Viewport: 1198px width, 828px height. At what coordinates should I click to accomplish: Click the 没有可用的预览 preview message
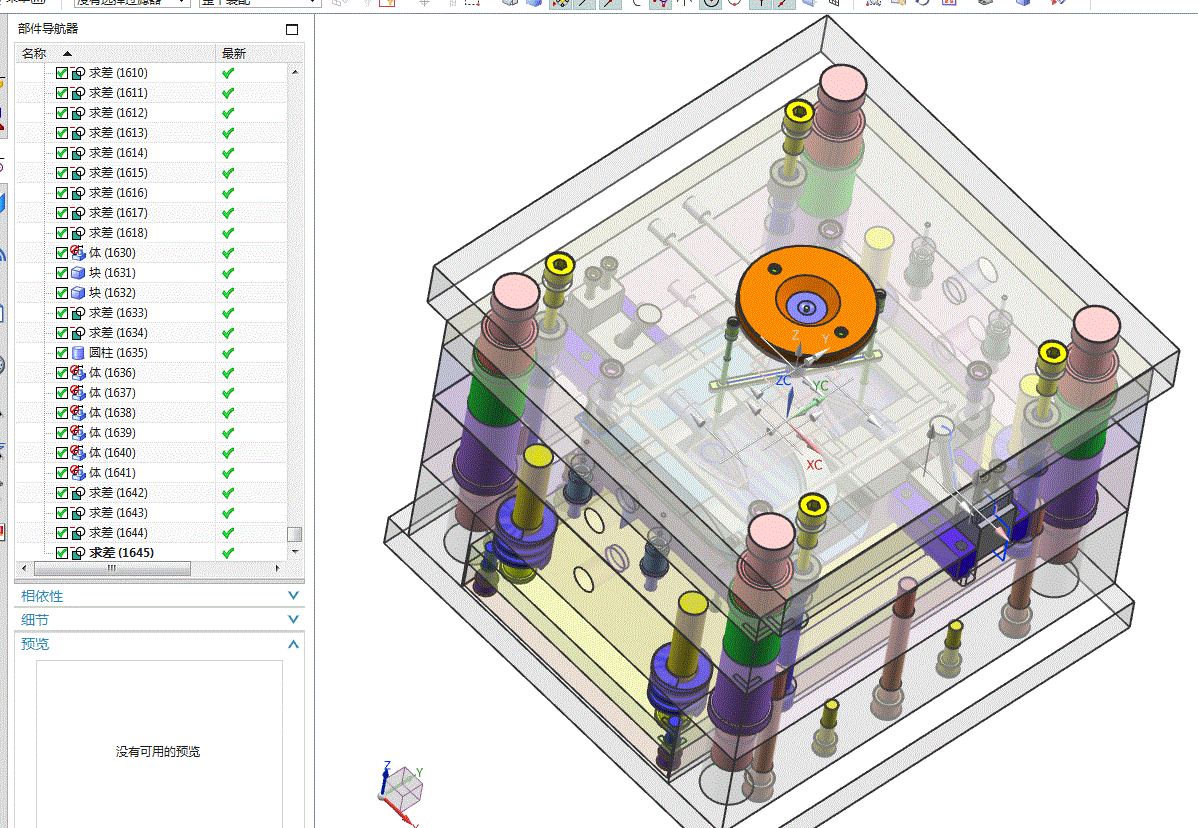158,752
